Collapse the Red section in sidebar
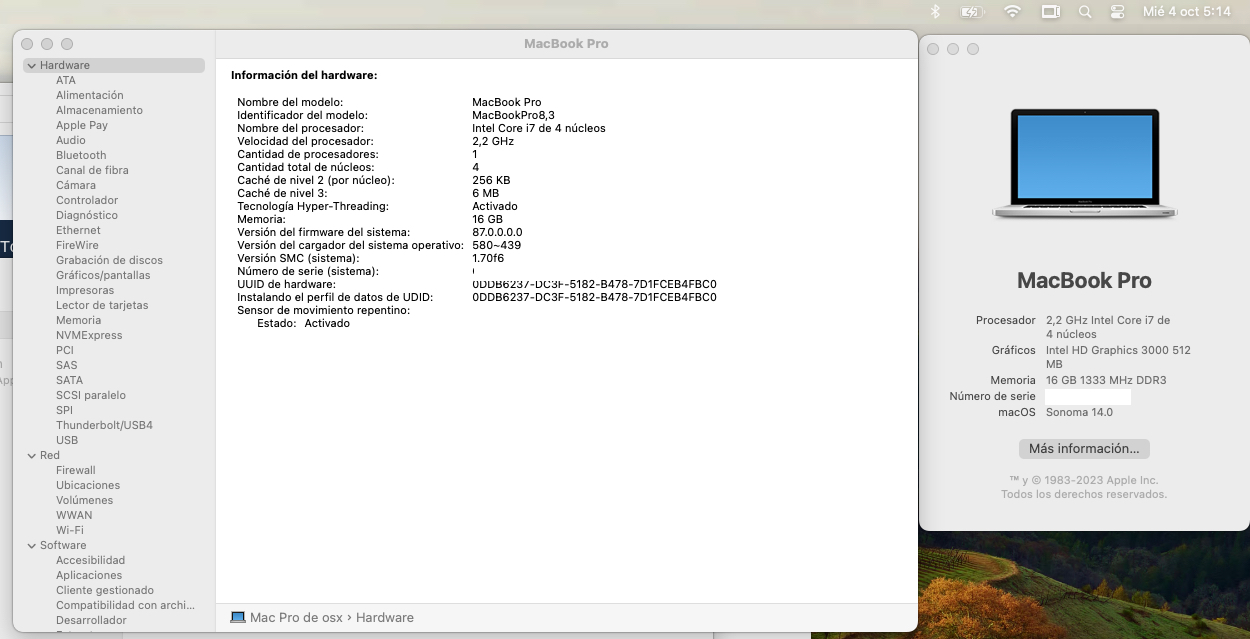Screen dimensions: 1250x639 31,455
